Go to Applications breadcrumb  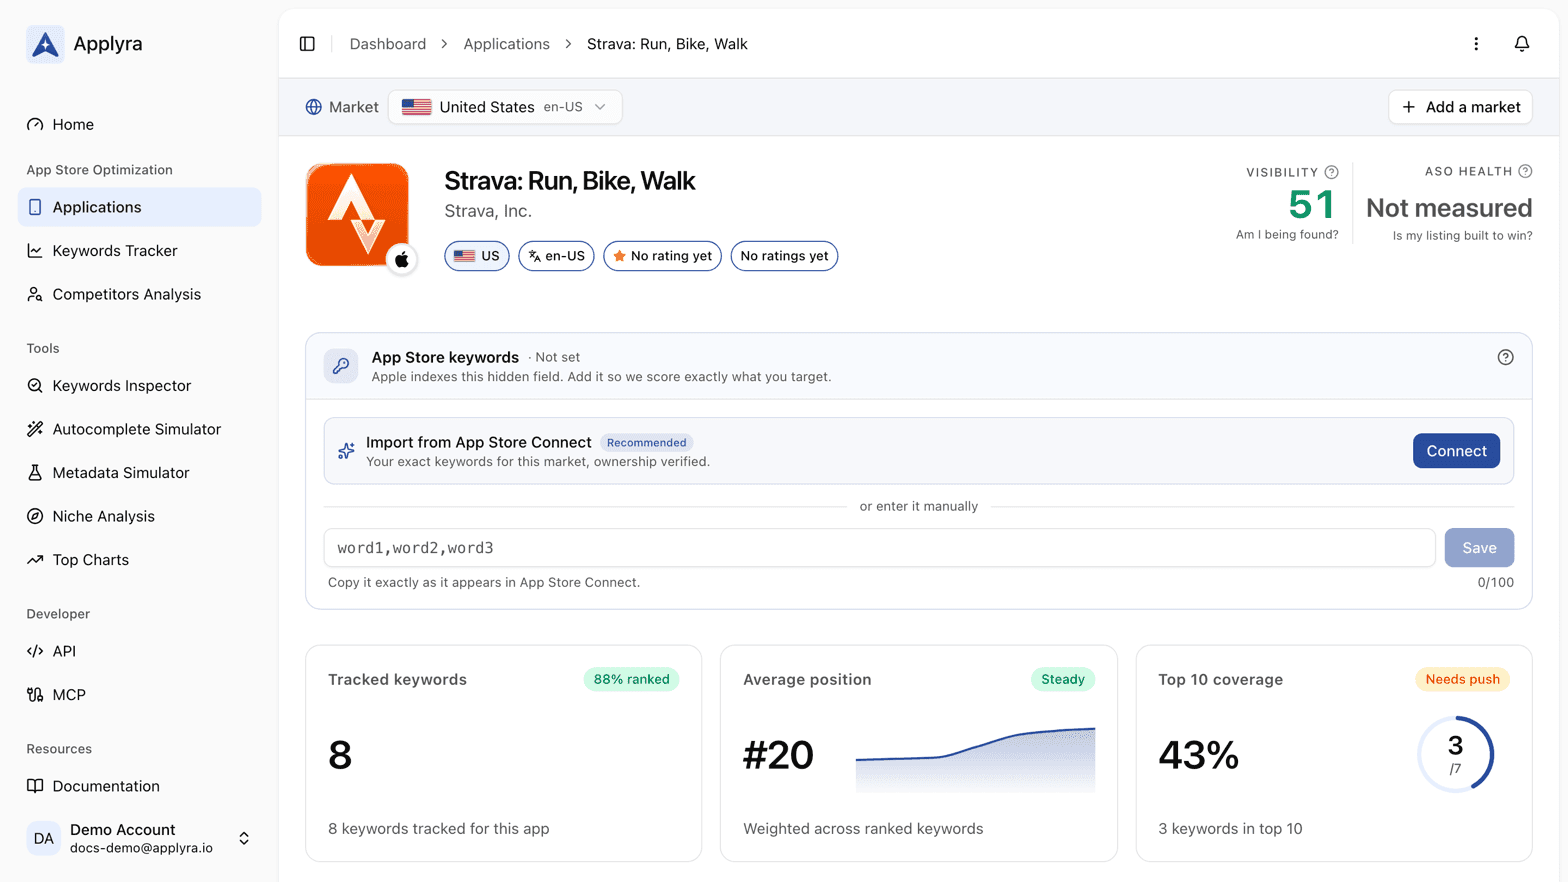click(506, 44)
